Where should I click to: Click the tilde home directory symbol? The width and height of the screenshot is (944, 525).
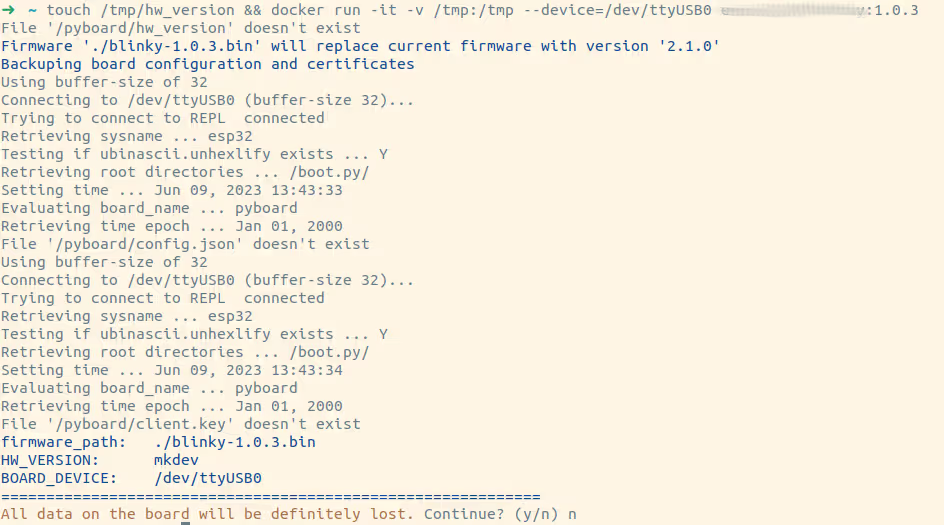(31, 10)
